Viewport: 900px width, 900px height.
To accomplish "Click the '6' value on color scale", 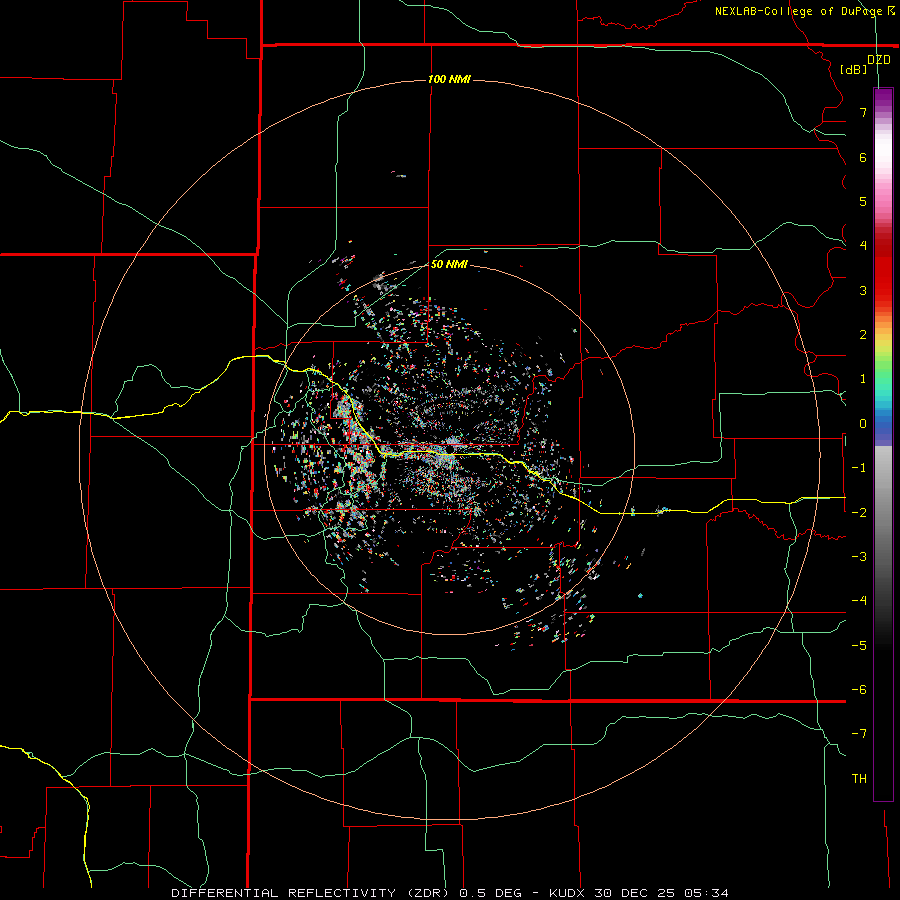I will (863, 157).
